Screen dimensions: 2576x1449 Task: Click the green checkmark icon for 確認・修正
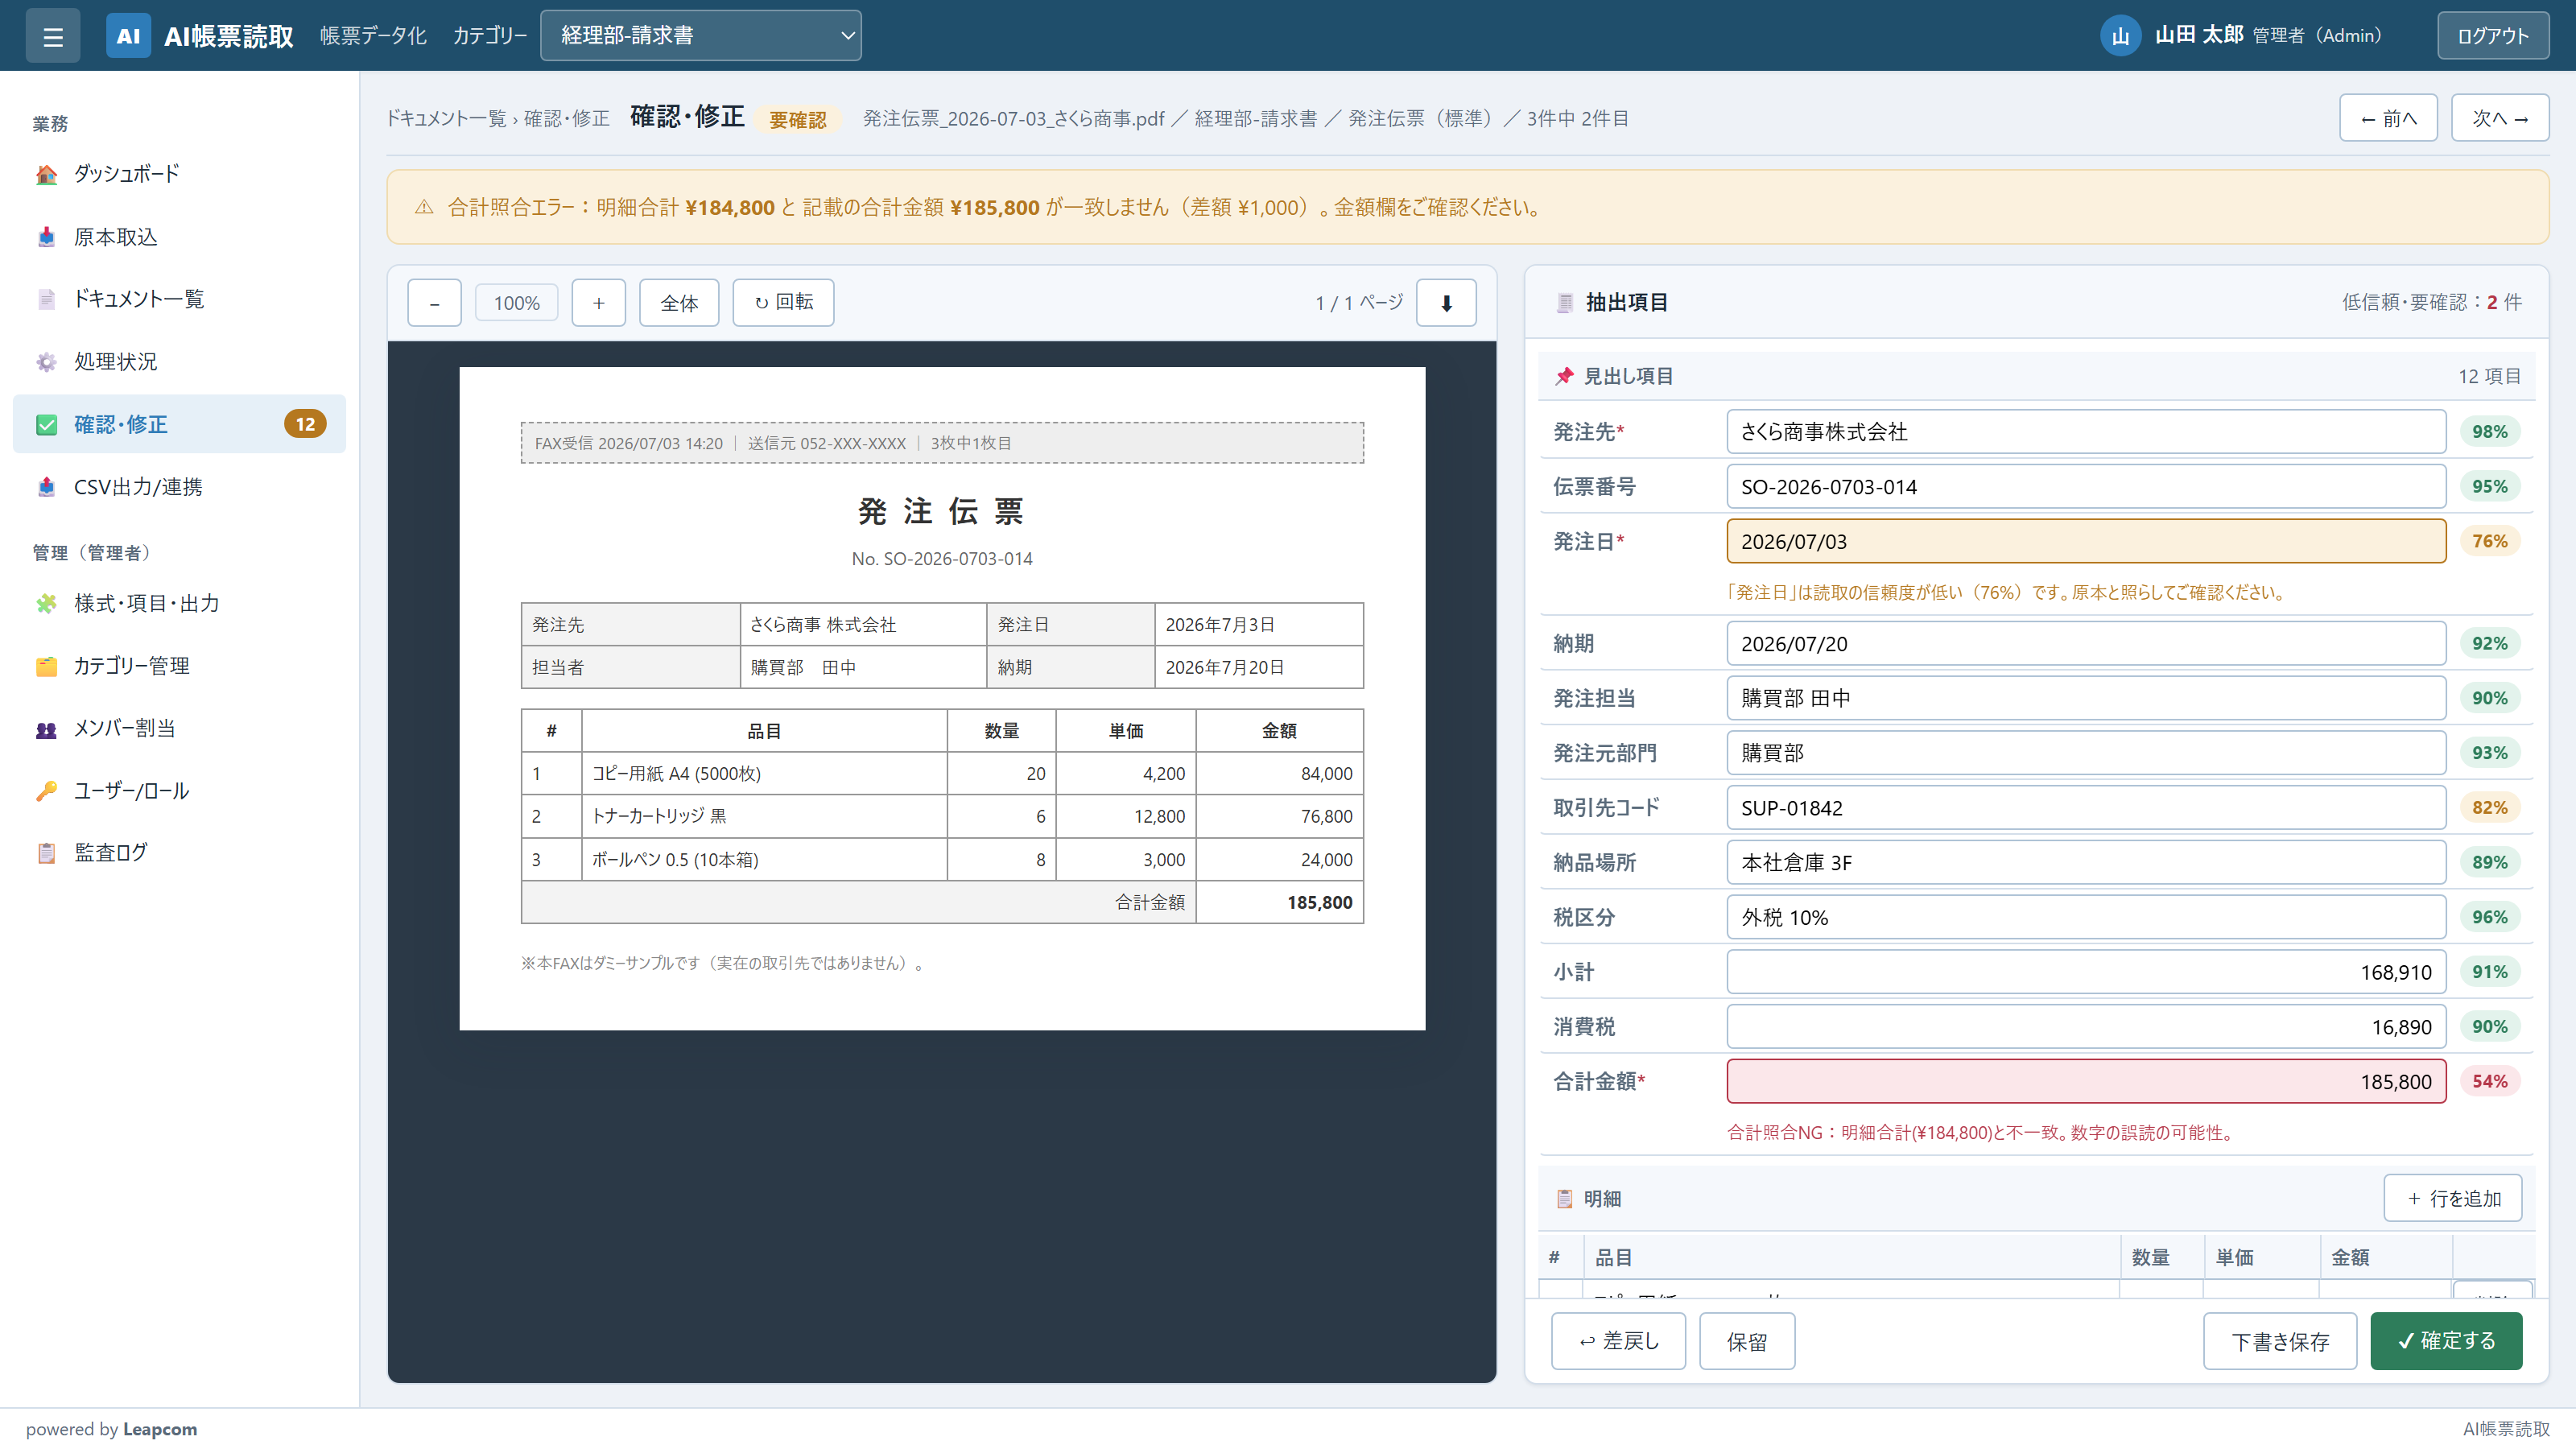tap(46, 425)
